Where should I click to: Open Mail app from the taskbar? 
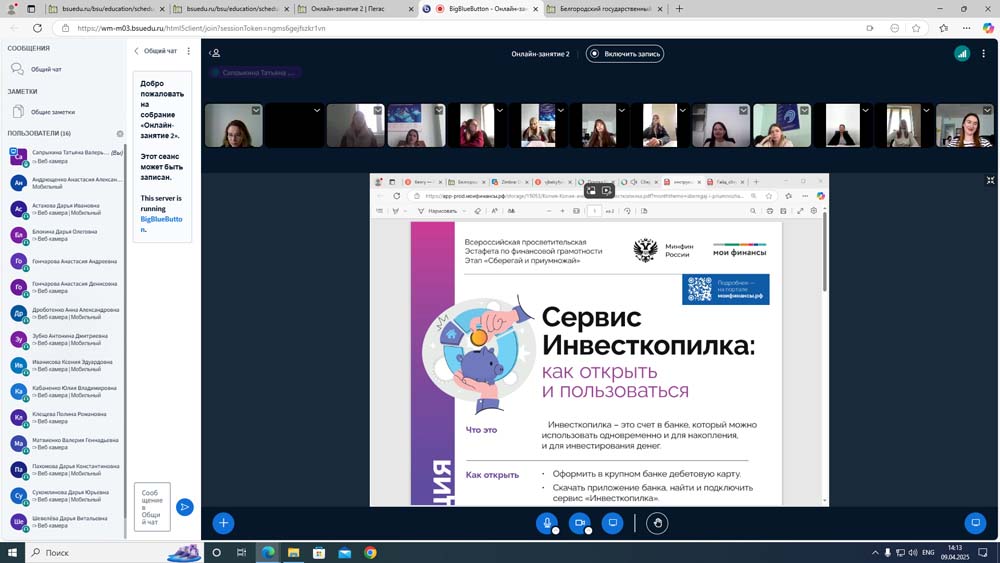[344, 552]
